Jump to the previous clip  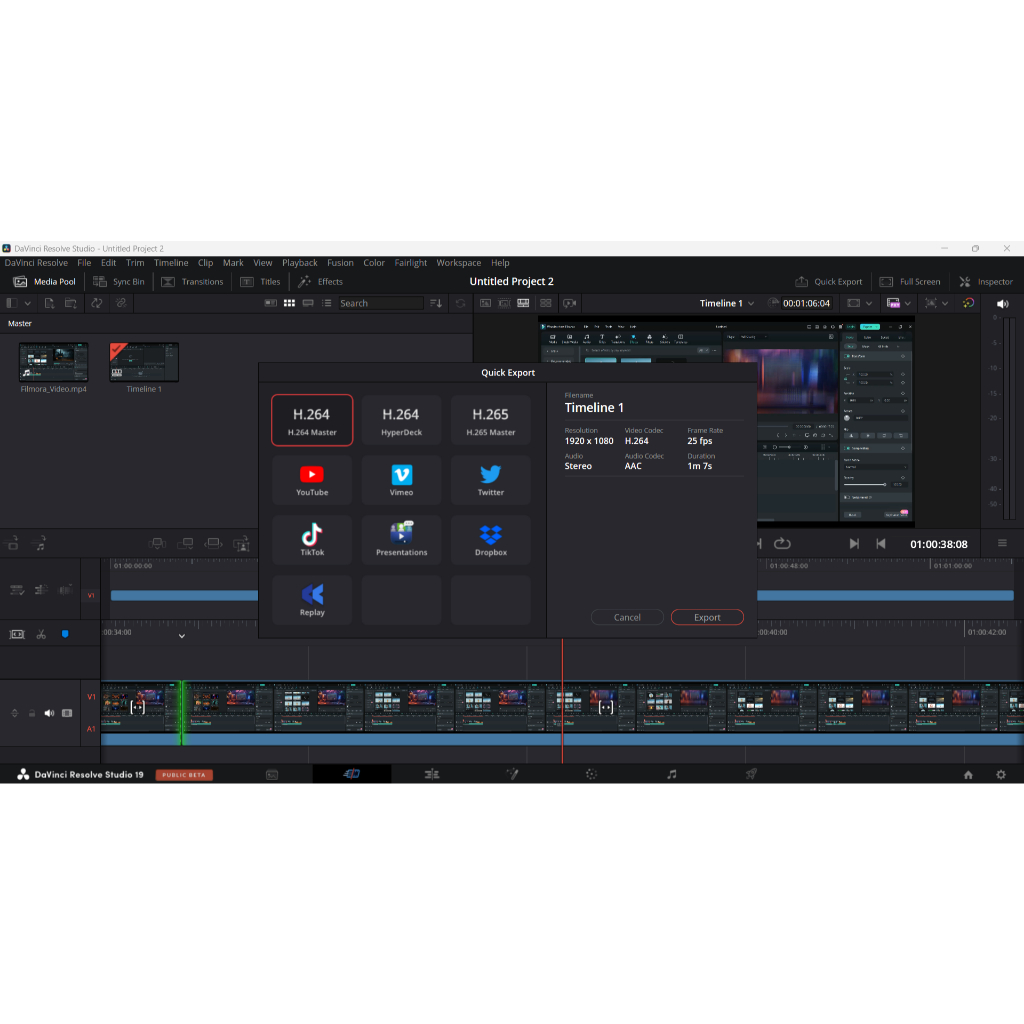[x=880, y=544]
